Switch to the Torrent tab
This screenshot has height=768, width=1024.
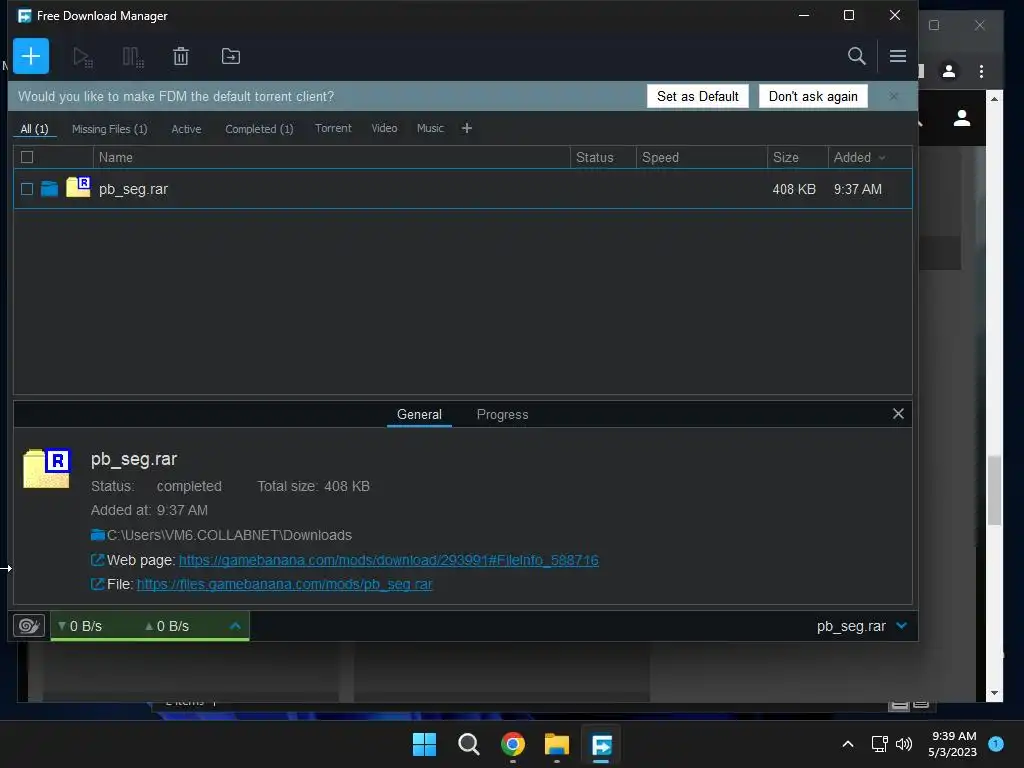(x=333, y=128)
